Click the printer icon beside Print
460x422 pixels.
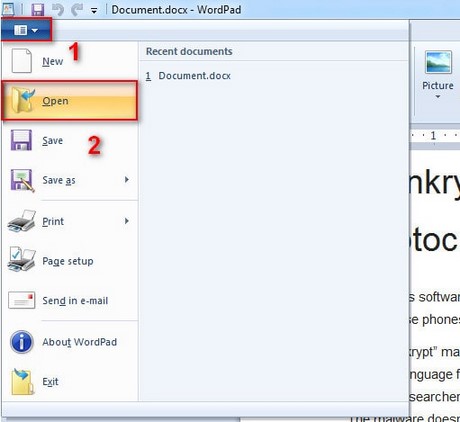coord(22,221)
